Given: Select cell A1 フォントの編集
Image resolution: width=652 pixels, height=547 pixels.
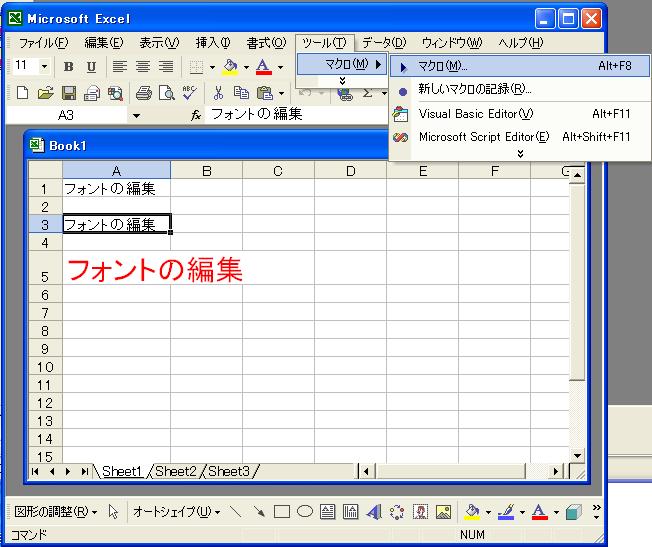Looking at the screenshot, I should (x=116, y=189).
